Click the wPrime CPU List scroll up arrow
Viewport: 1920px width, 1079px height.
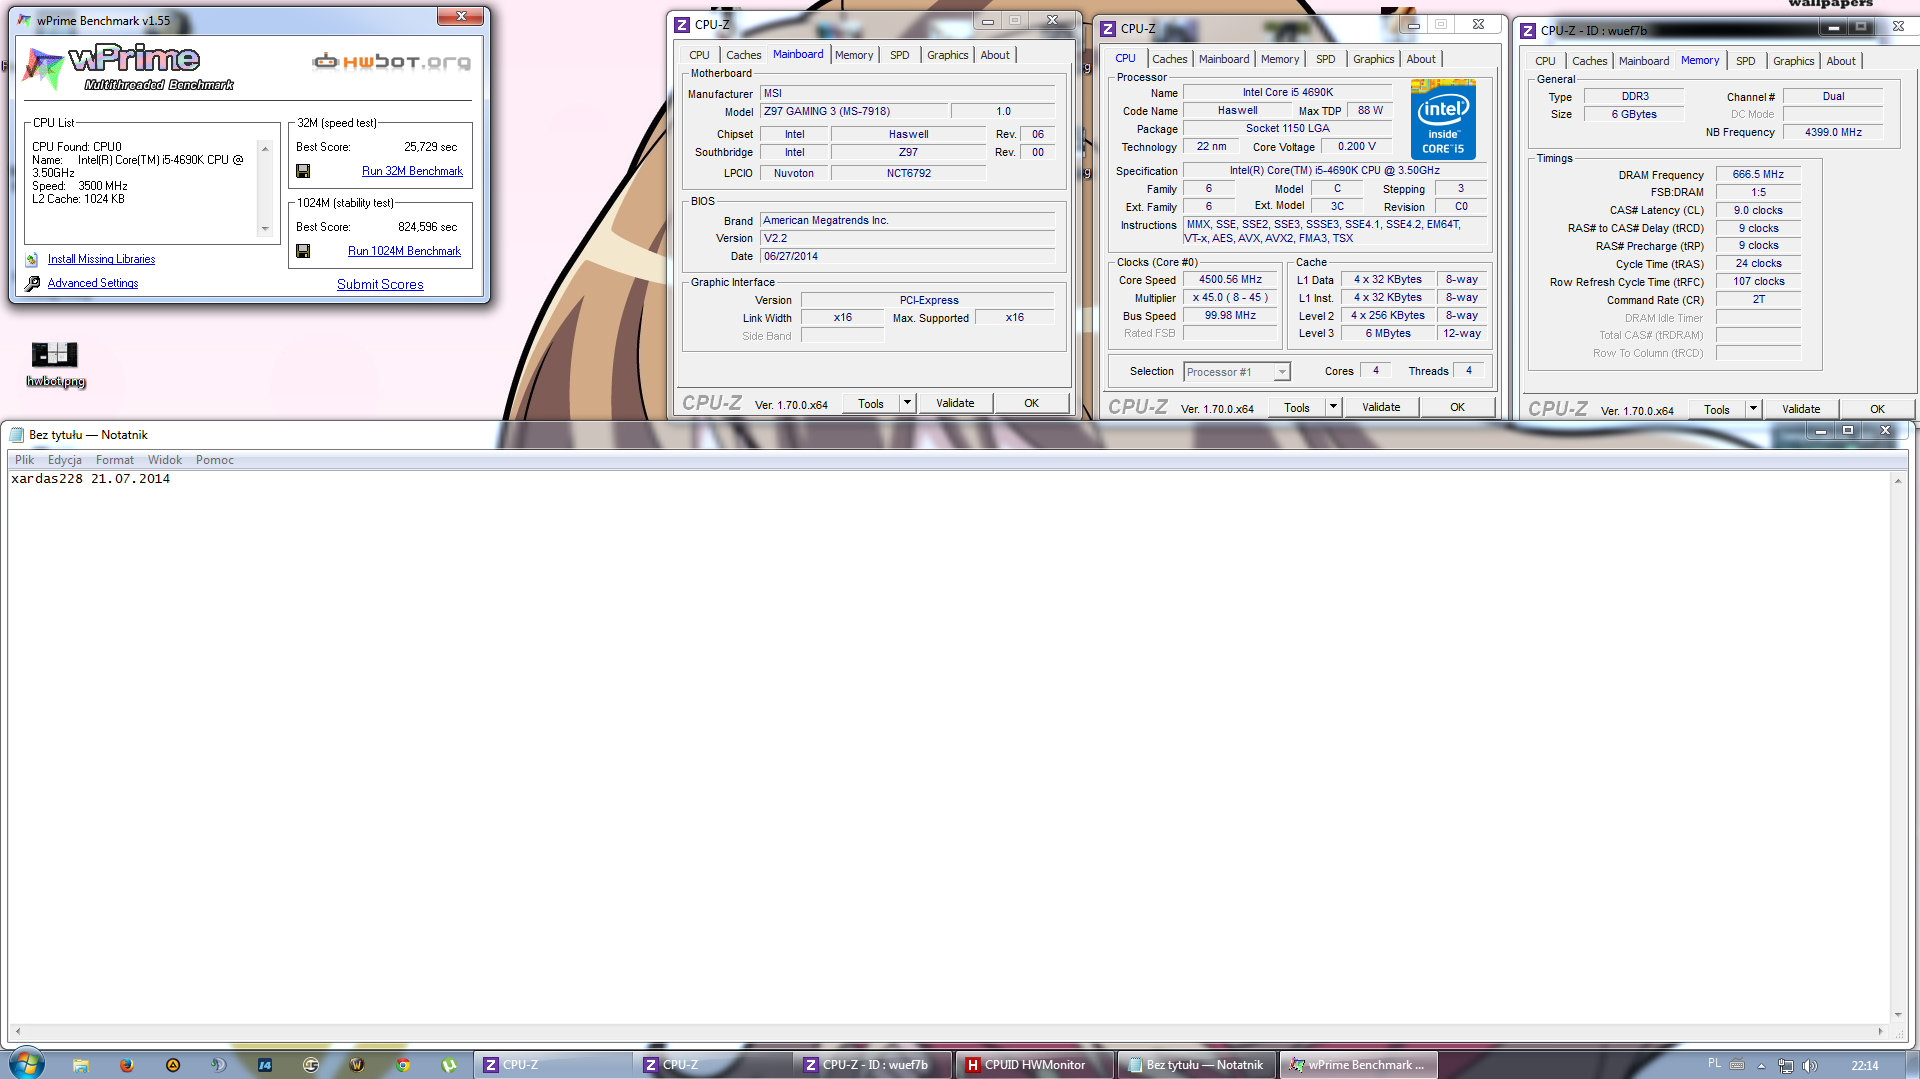[265, 149]
